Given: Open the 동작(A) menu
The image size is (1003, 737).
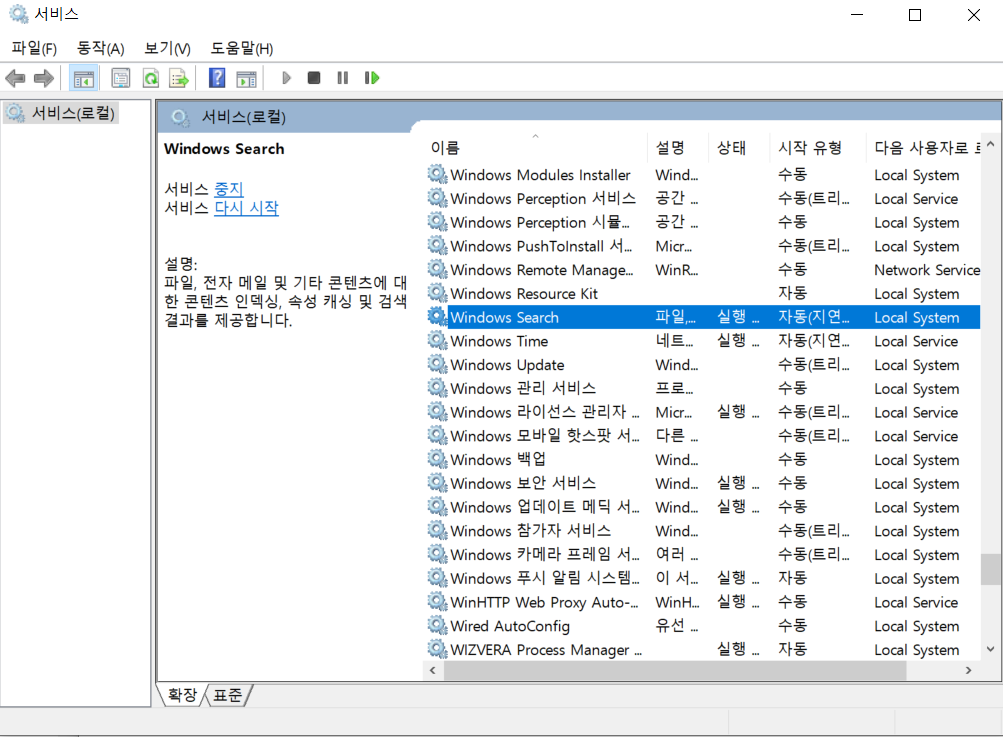Looking at the screenshot, I should [x=100, y=48].
